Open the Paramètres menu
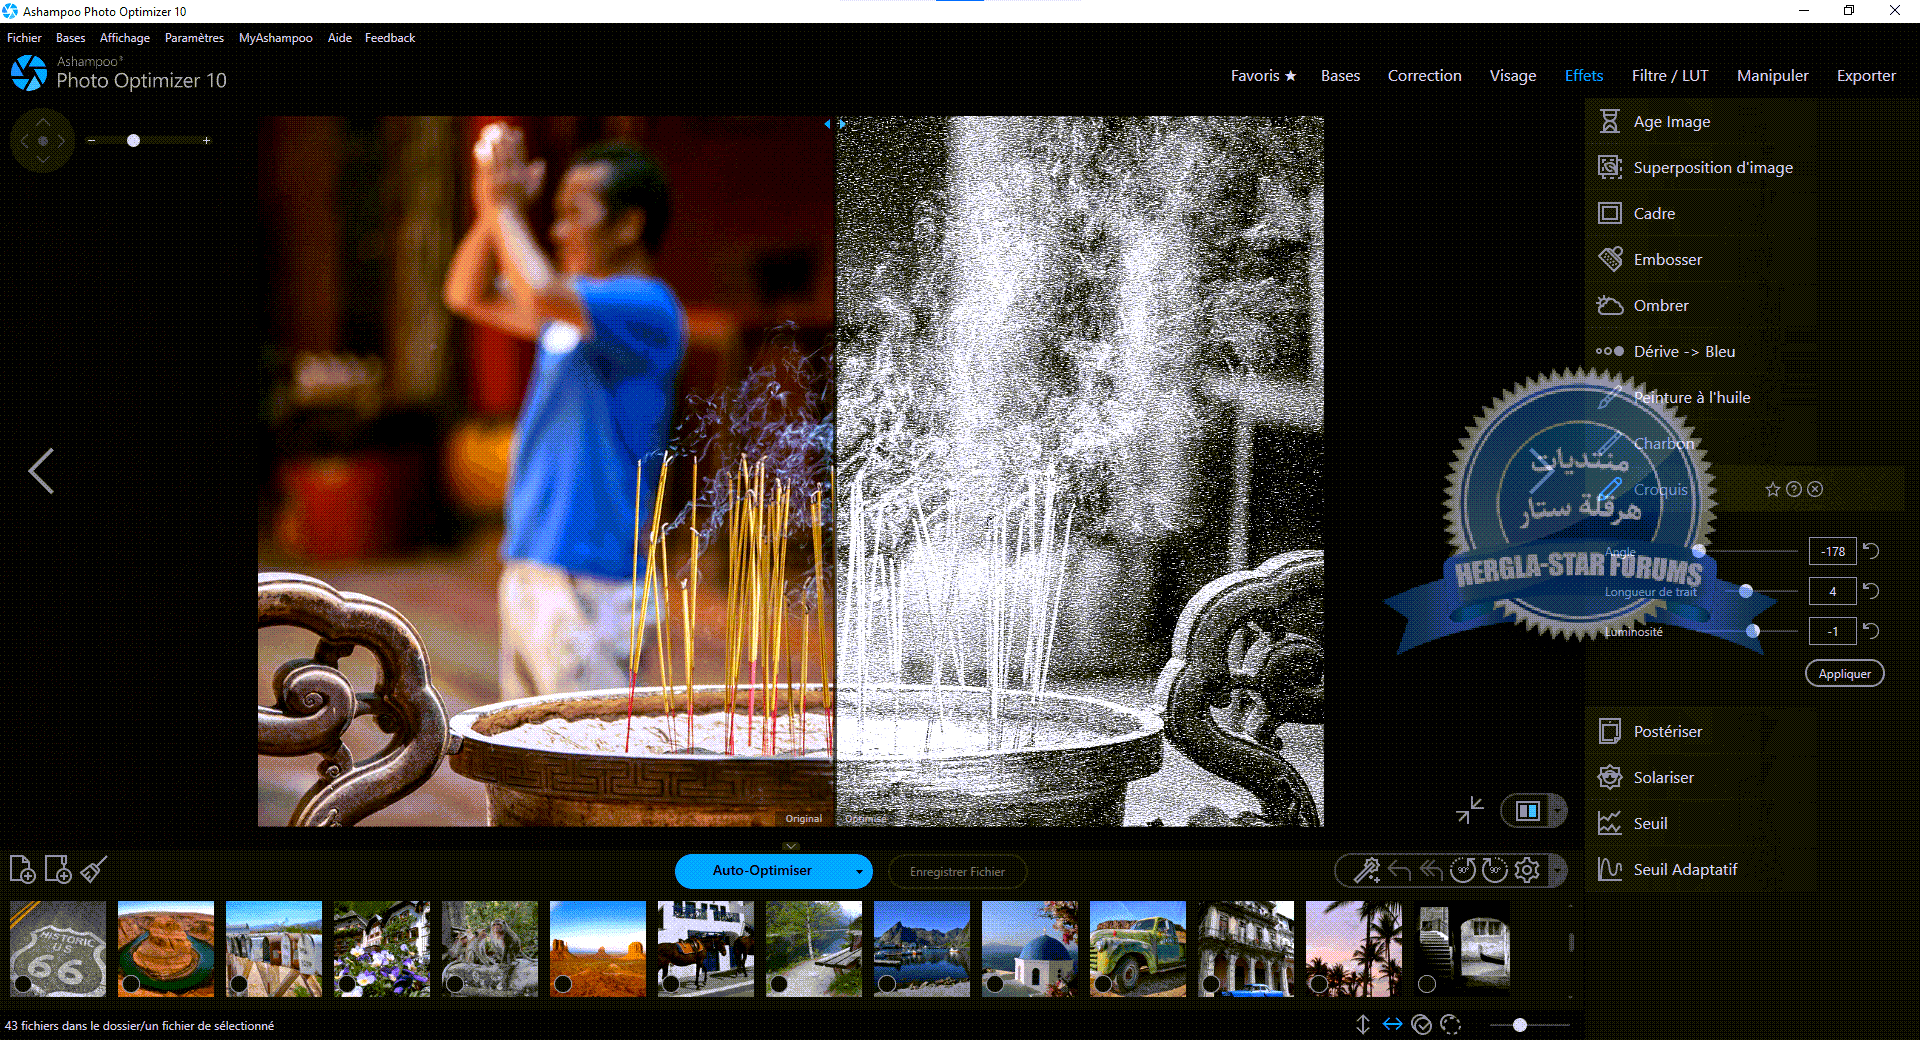1920x1040 pixels. tap(194, 38)
